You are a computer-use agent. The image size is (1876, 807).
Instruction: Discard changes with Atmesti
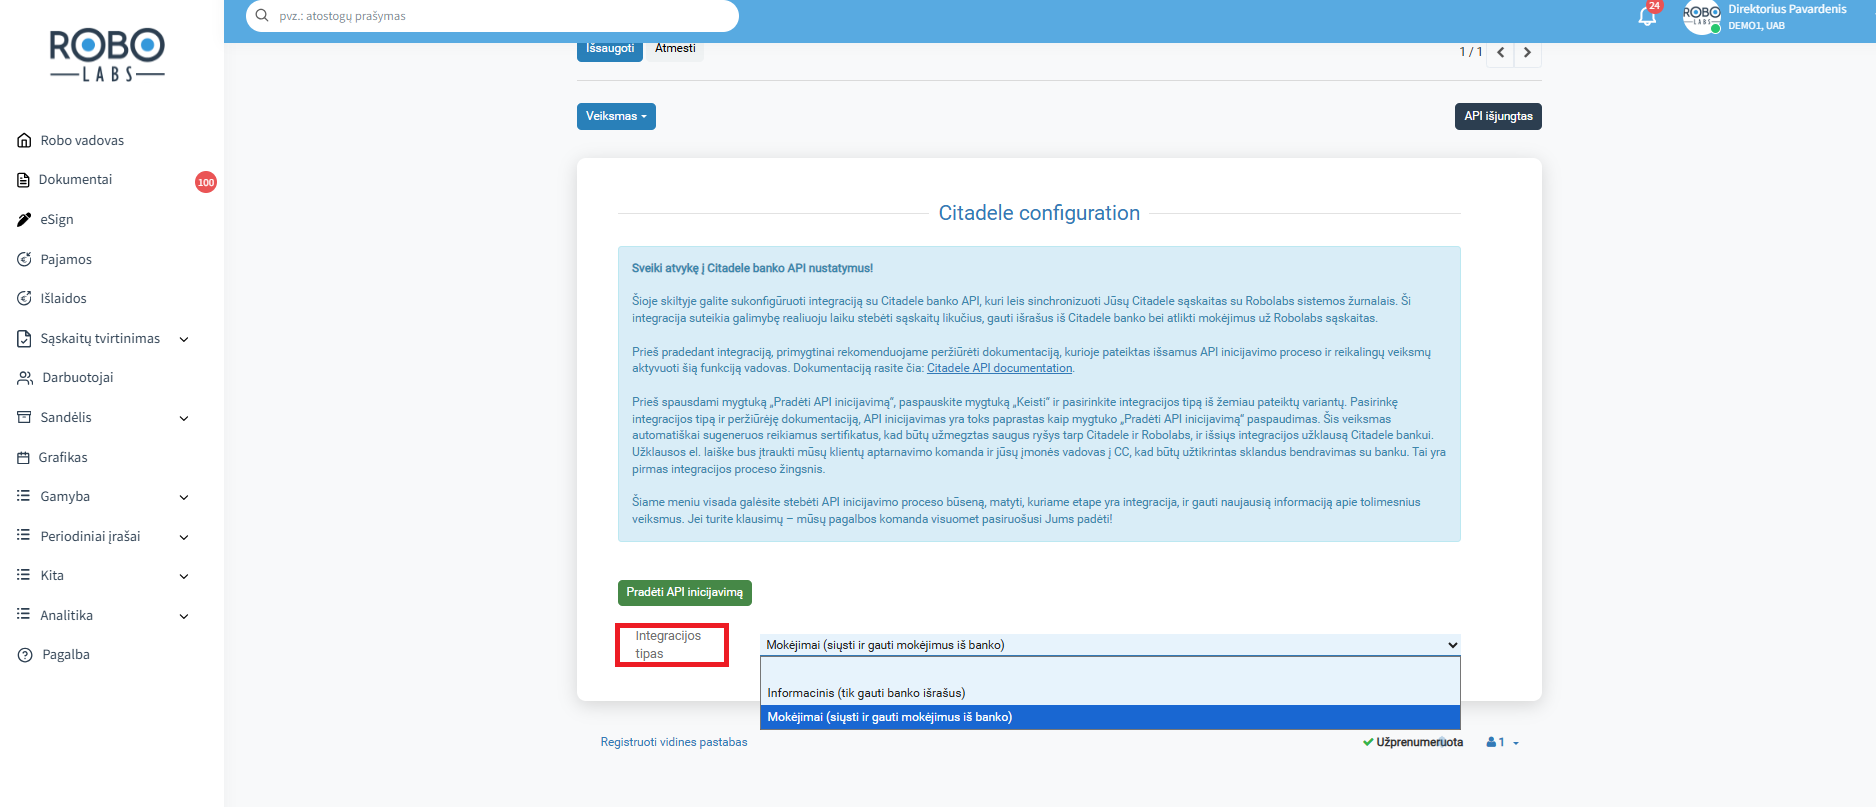click(x=675, y=49)
